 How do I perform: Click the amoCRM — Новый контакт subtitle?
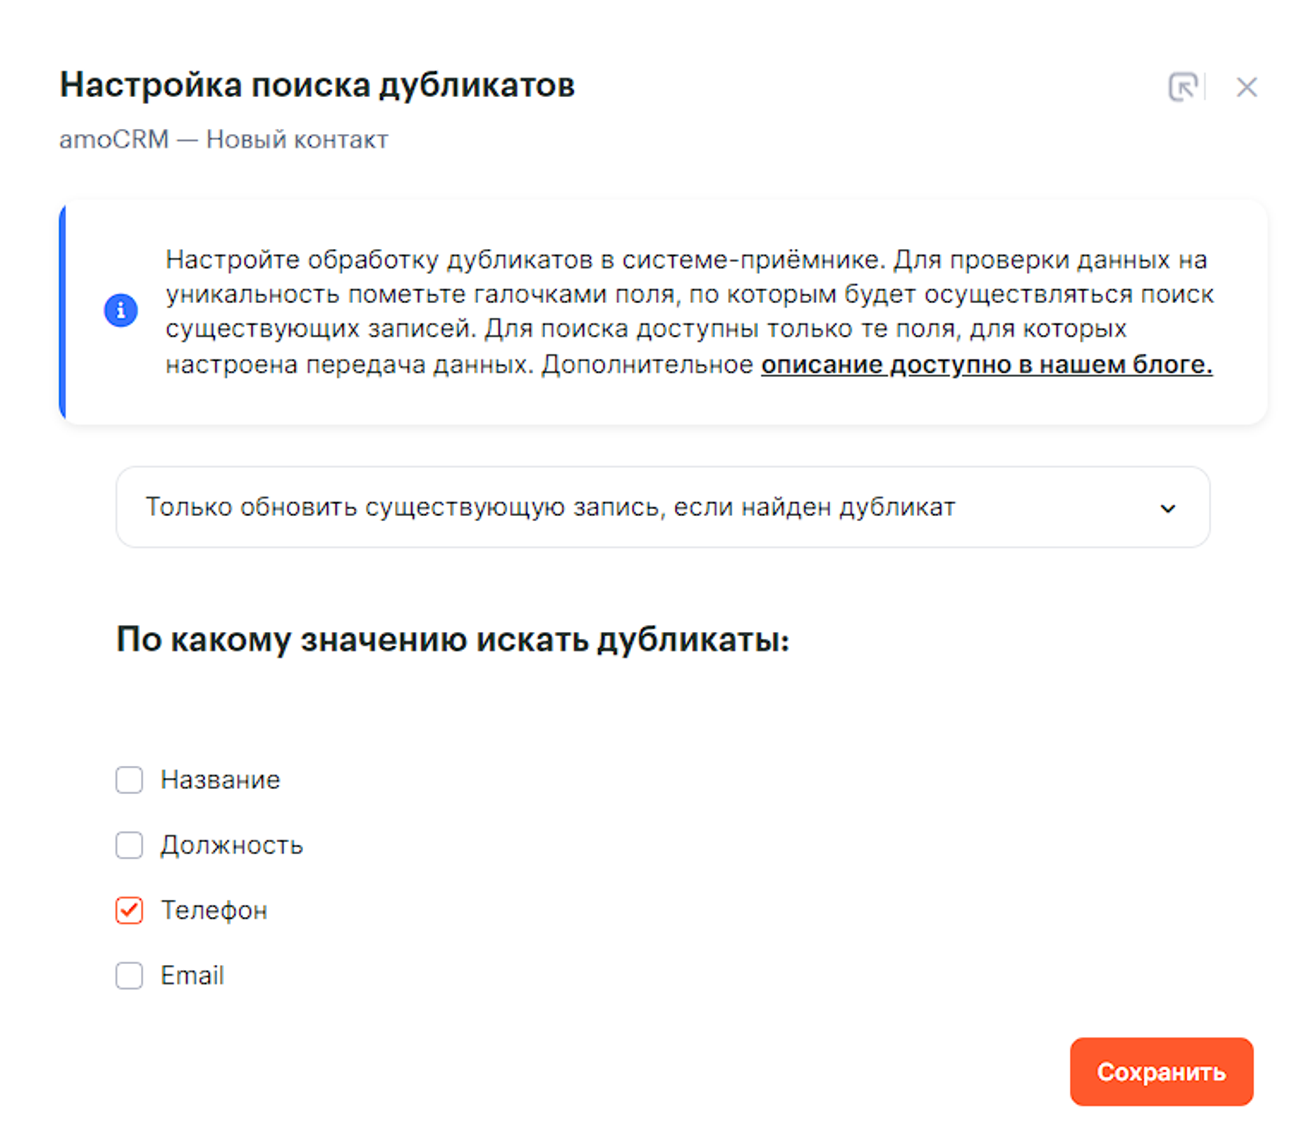click(223, 139)
